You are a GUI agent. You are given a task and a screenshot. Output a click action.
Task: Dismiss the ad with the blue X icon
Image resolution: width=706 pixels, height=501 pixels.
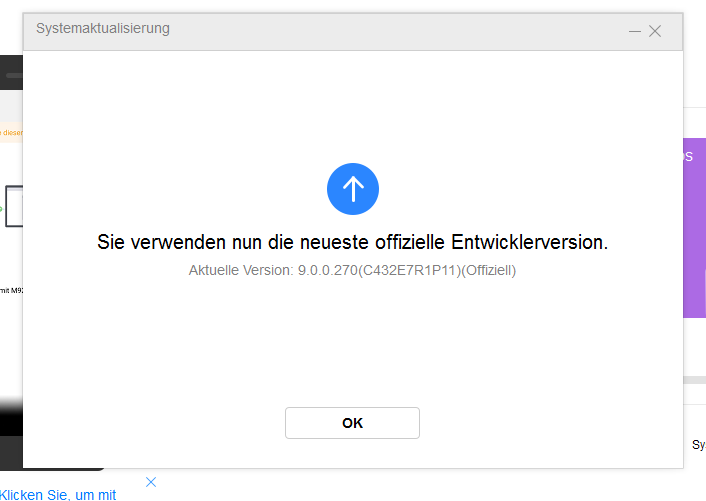[x=151, y=482]
